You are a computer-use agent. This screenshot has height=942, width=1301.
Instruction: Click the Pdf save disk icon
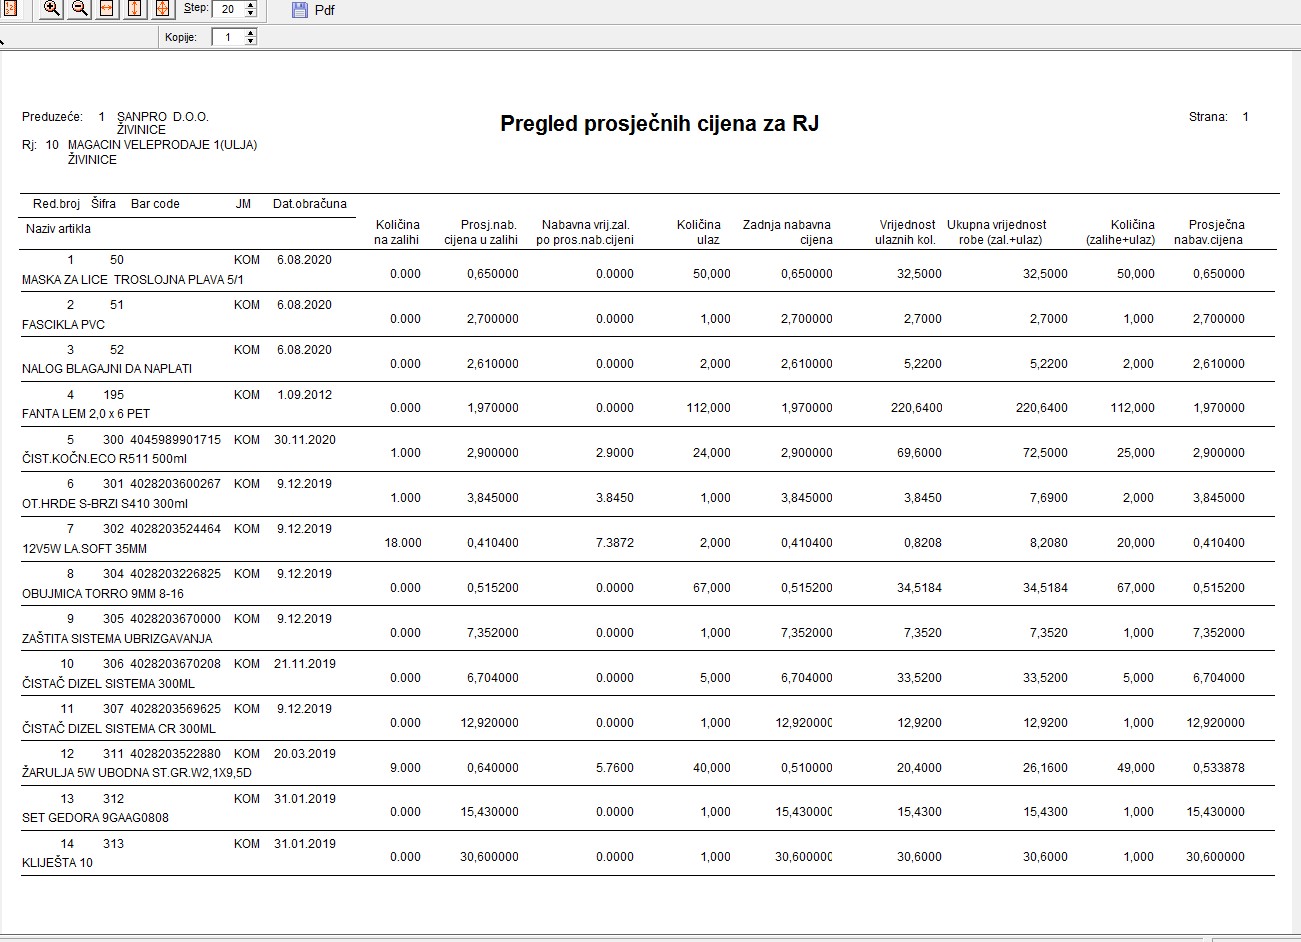click(x=300, y=10)
